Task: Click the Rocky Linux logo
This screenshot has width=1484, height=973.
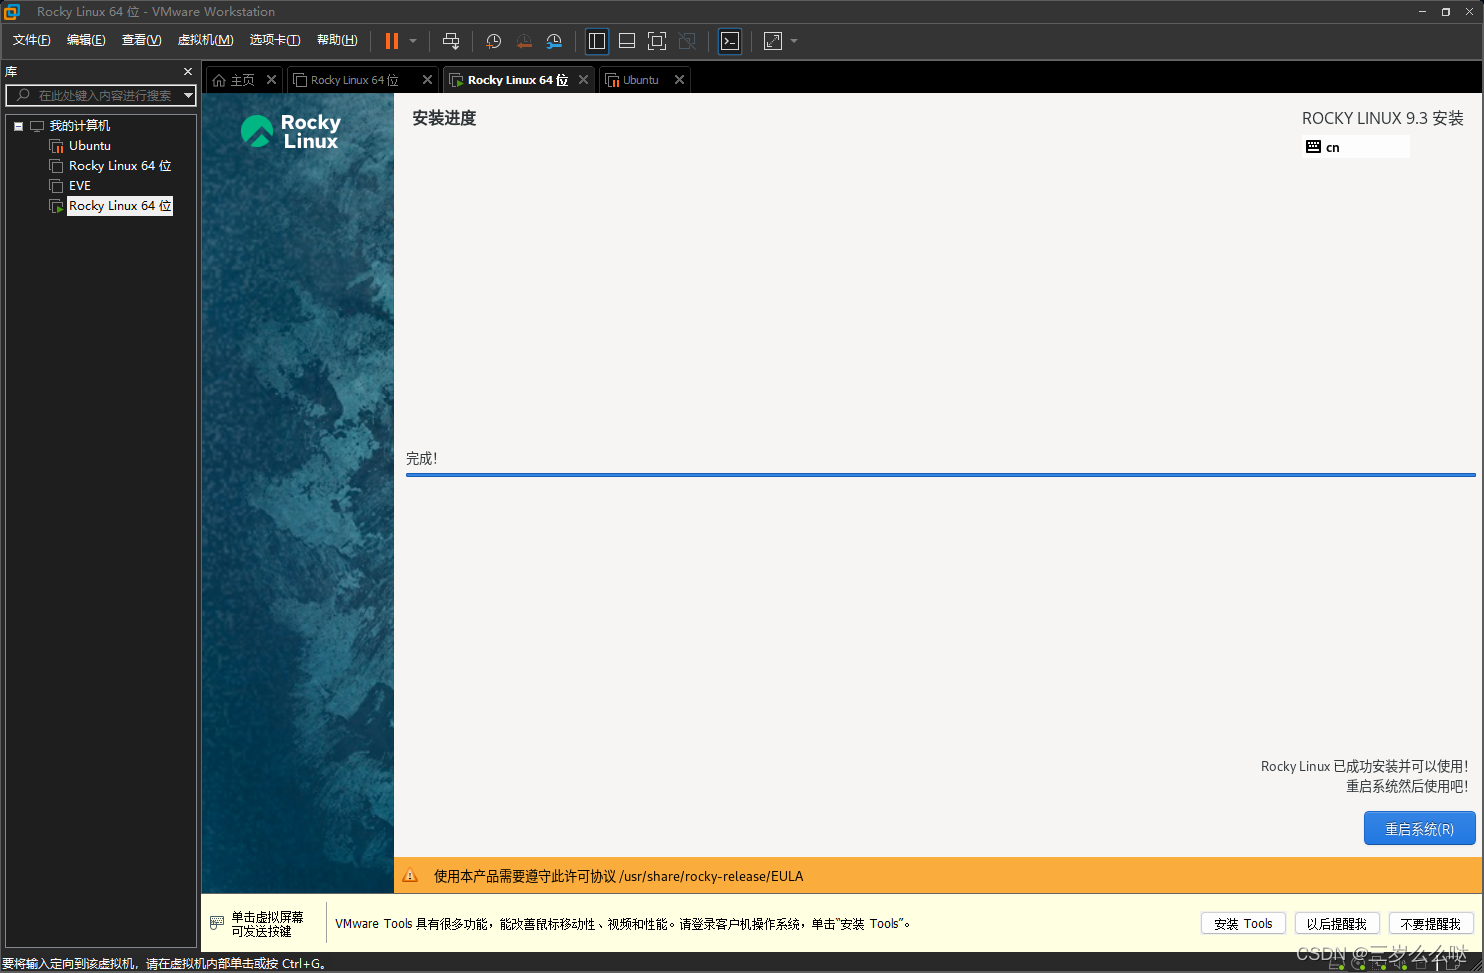Action: [x=291, y=132]
